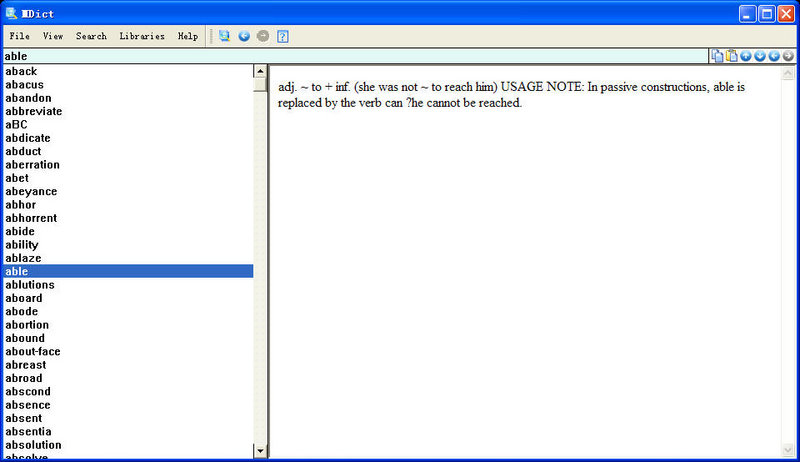Open the Libraries menu

pos(142,36)
